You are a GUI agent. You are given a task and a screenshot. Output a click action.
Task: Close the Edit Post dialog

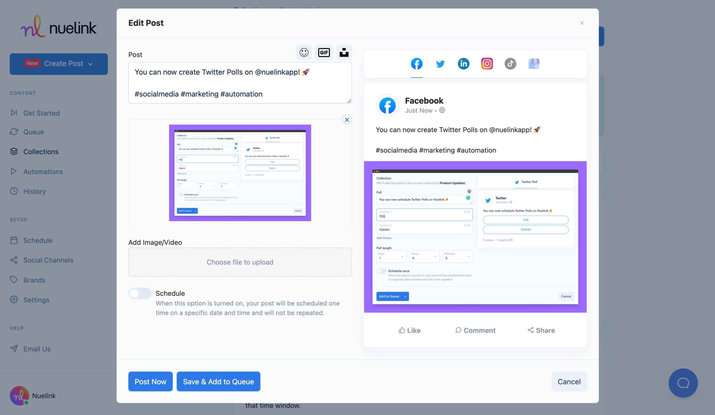582,23
